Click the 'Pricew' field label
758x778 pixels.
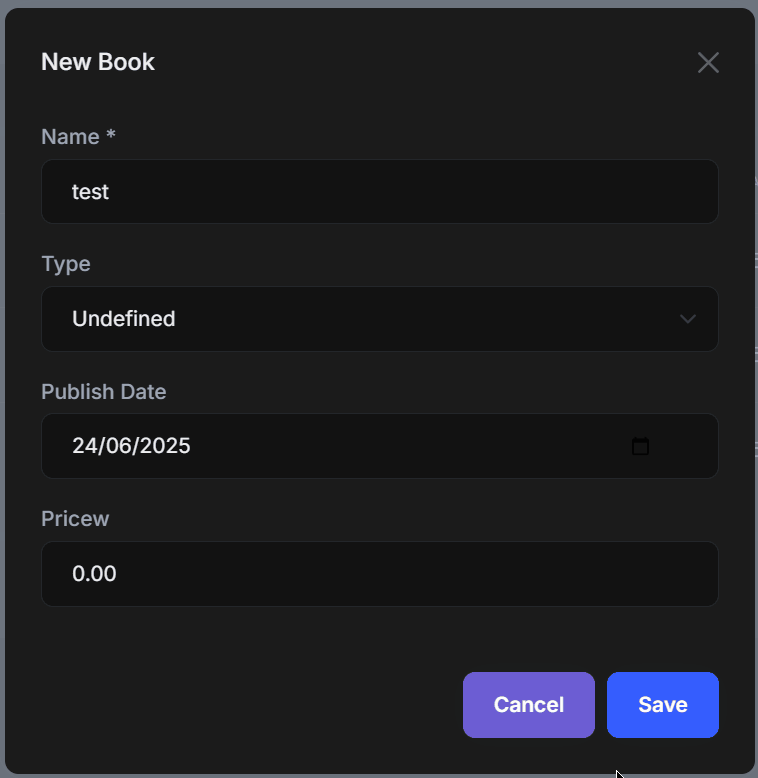click(75, 519)
